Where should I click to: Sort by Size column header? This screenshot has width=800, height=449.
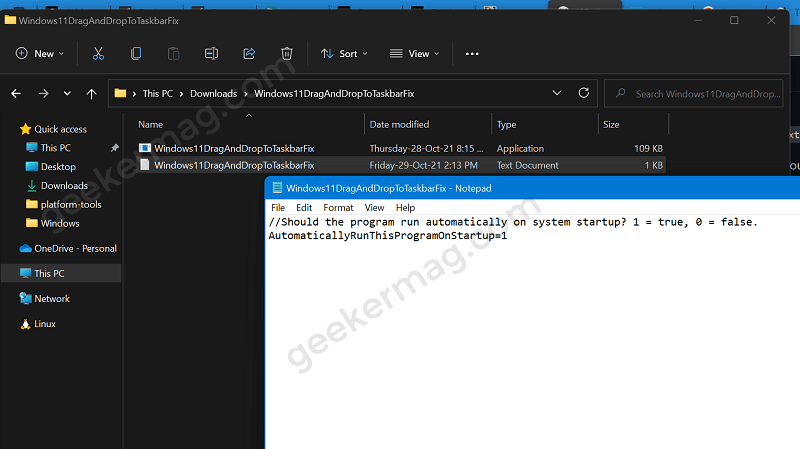(x=611, y=124)
